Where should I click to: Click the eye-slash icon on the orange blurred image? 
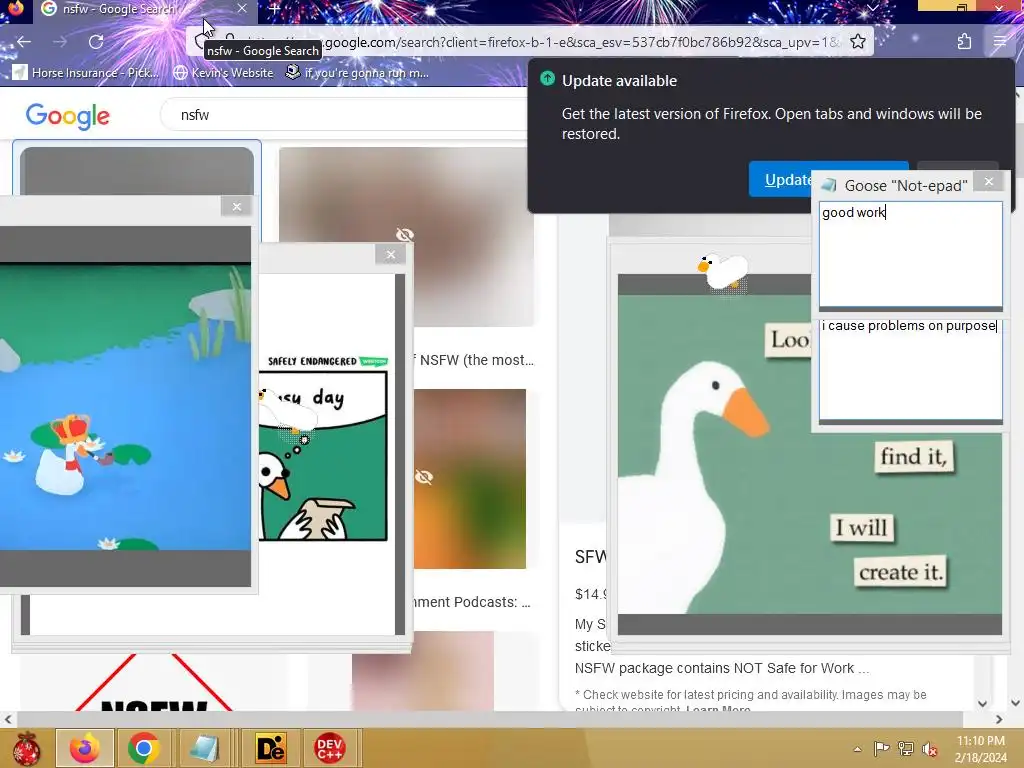[x=424, y=477]
